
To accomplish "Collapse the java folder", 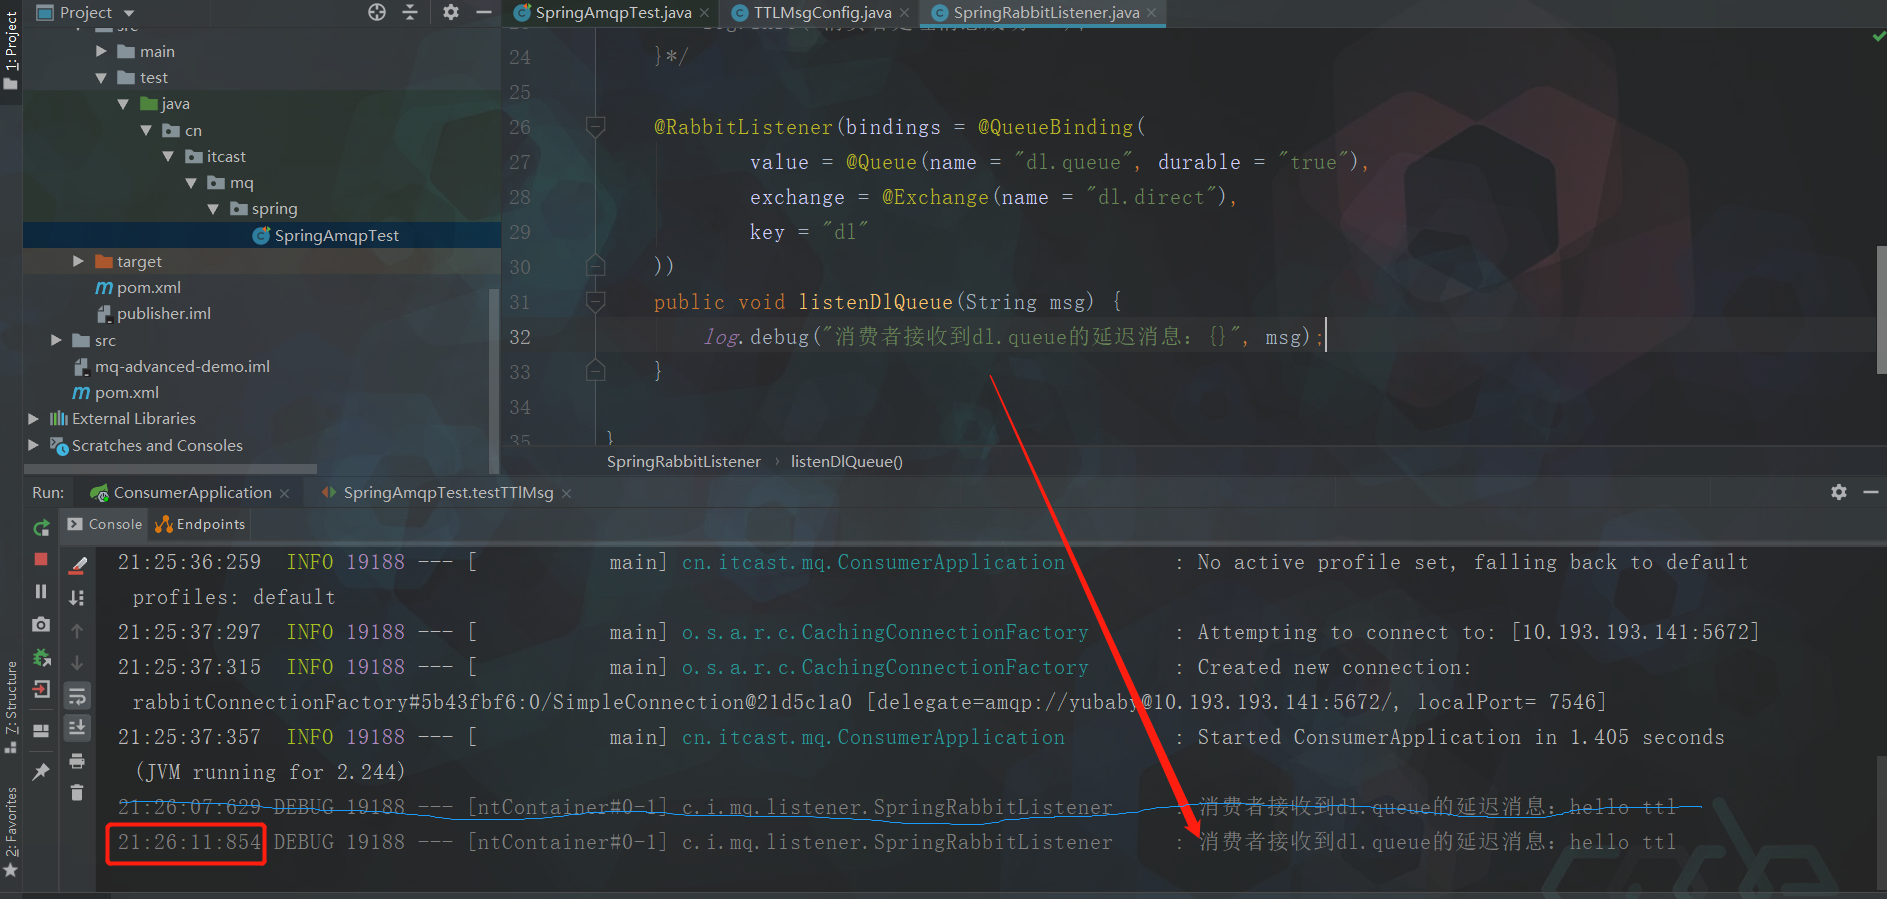I will pyautogui.click(x=123, y=104).
